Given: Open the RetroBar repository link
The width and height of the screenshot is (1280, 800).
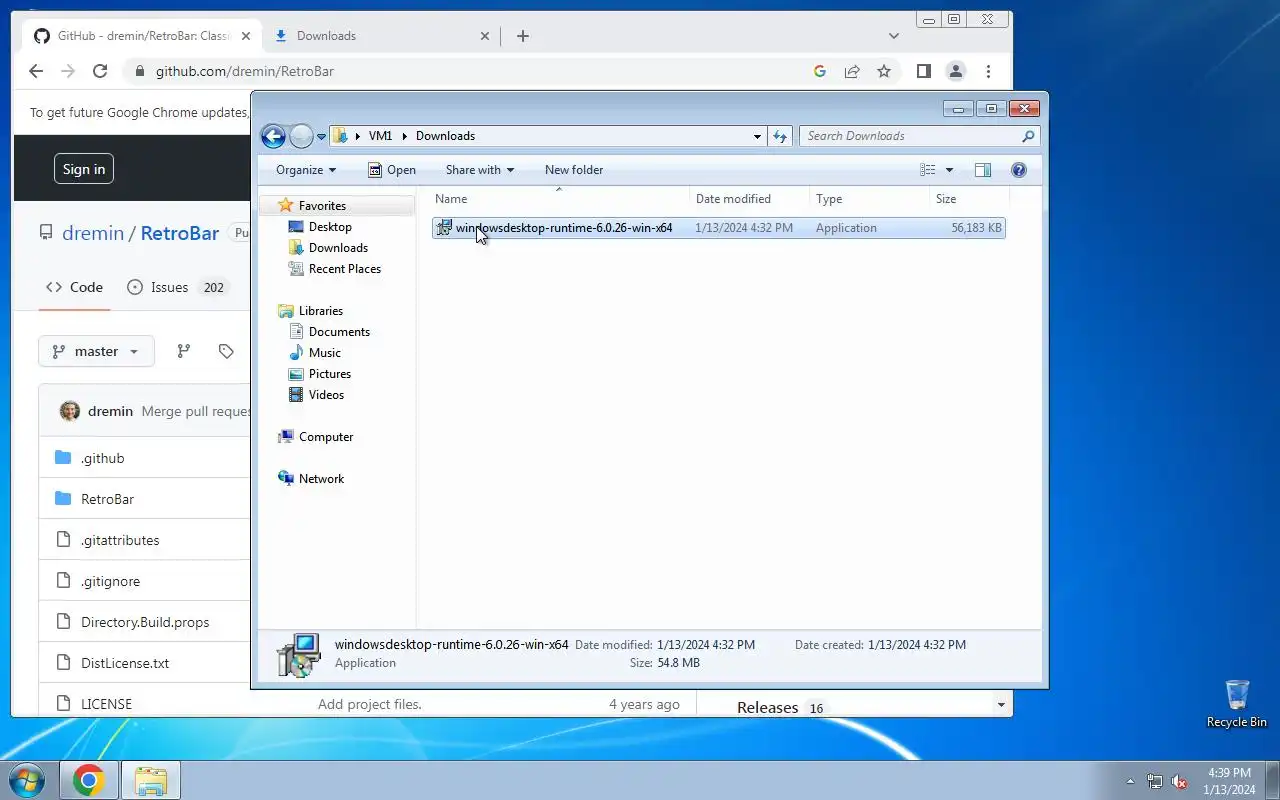Looking at the screenshot, I should [x=180, y=233].
